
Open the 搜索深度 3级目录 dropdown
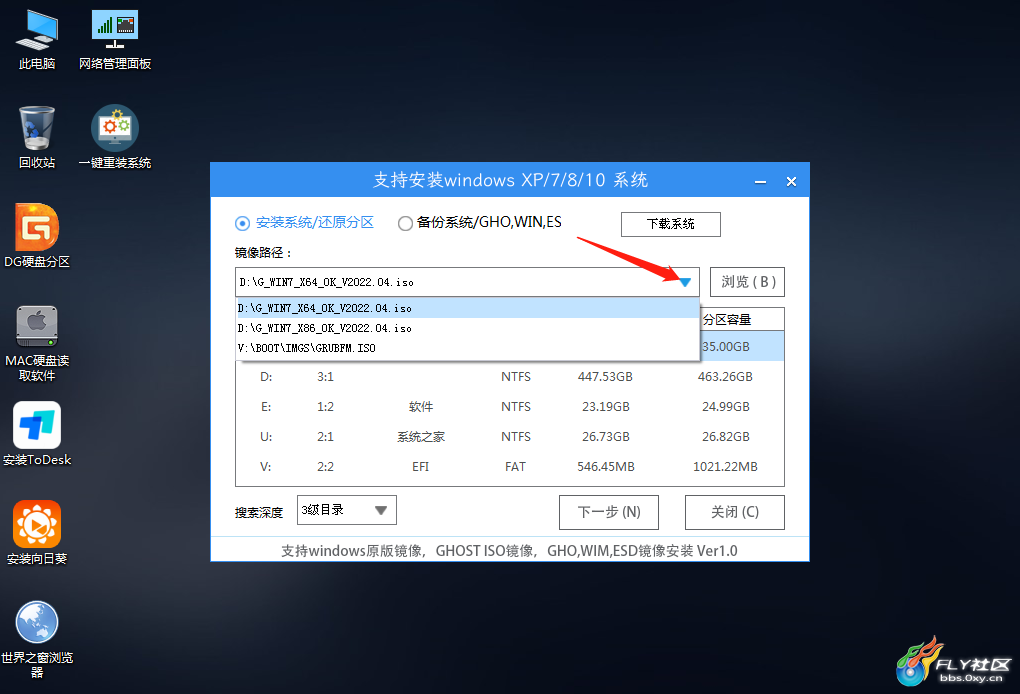[x=347, y=511]
